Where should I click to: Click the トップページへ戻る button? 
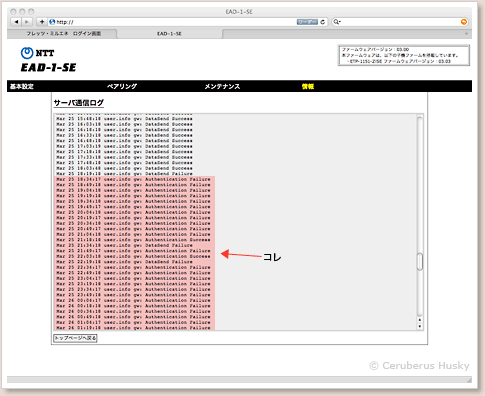tap(75, 338)
